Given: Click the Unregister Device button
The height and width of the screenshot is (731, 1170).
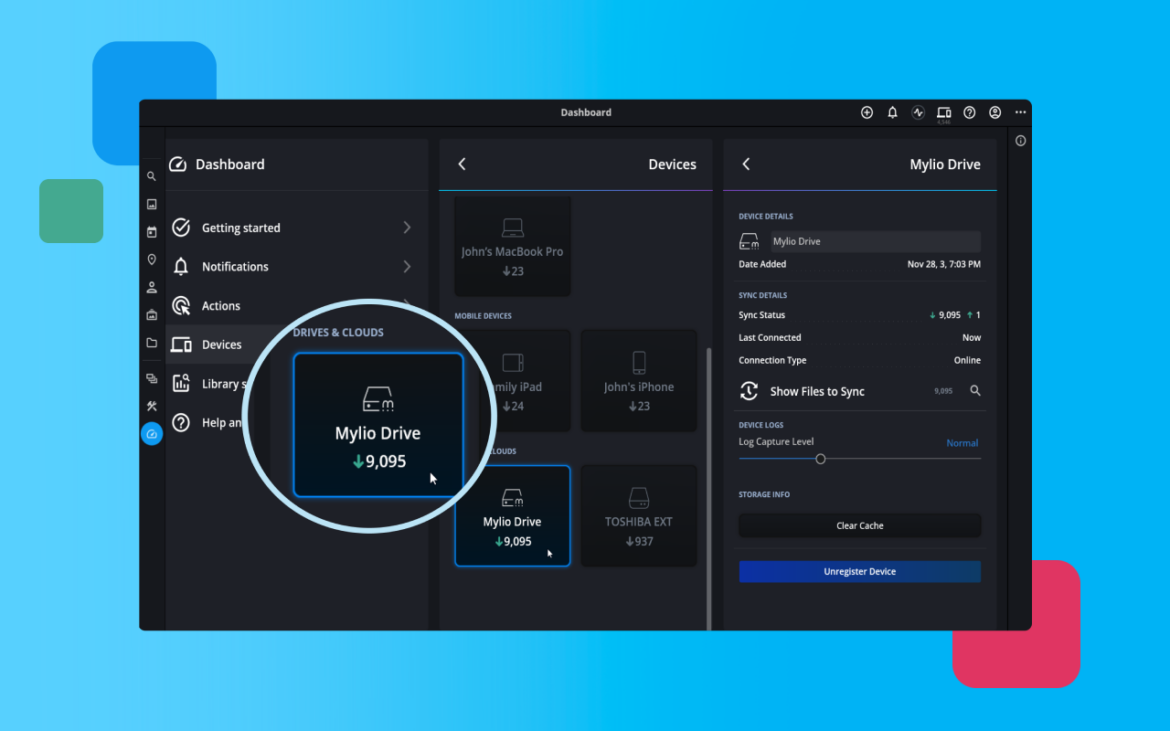Looking at the screenshot, I should pos(859,571).
